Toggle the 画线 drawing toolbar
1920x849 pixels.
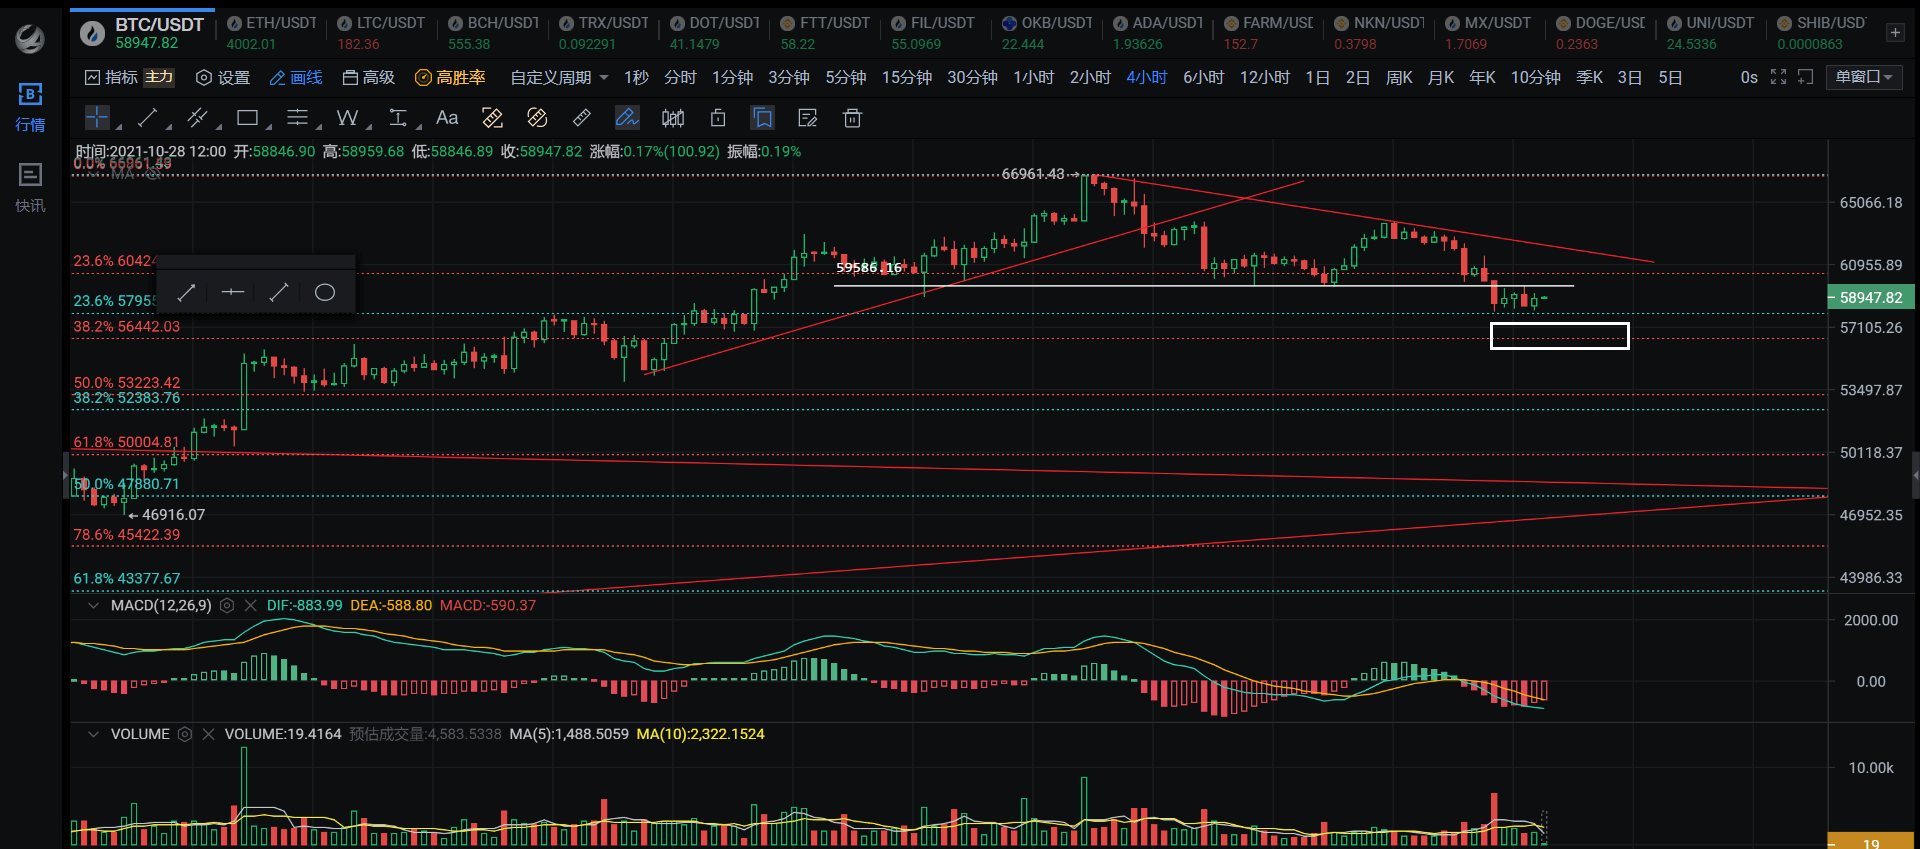click(296, 77)
